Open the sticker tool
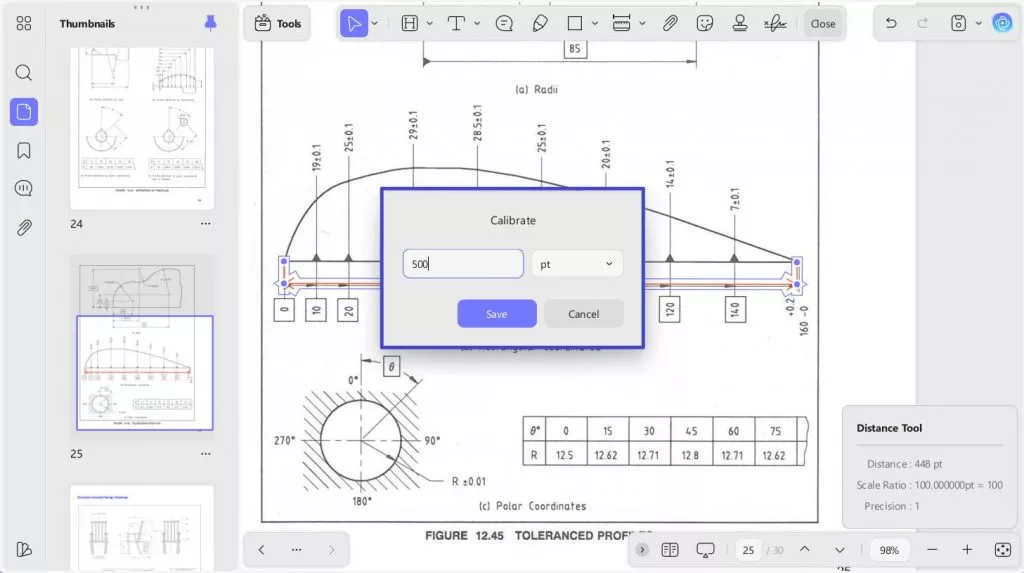This screenshot has width=1024, height=573. pyautogui.click(x=705, y=24)
